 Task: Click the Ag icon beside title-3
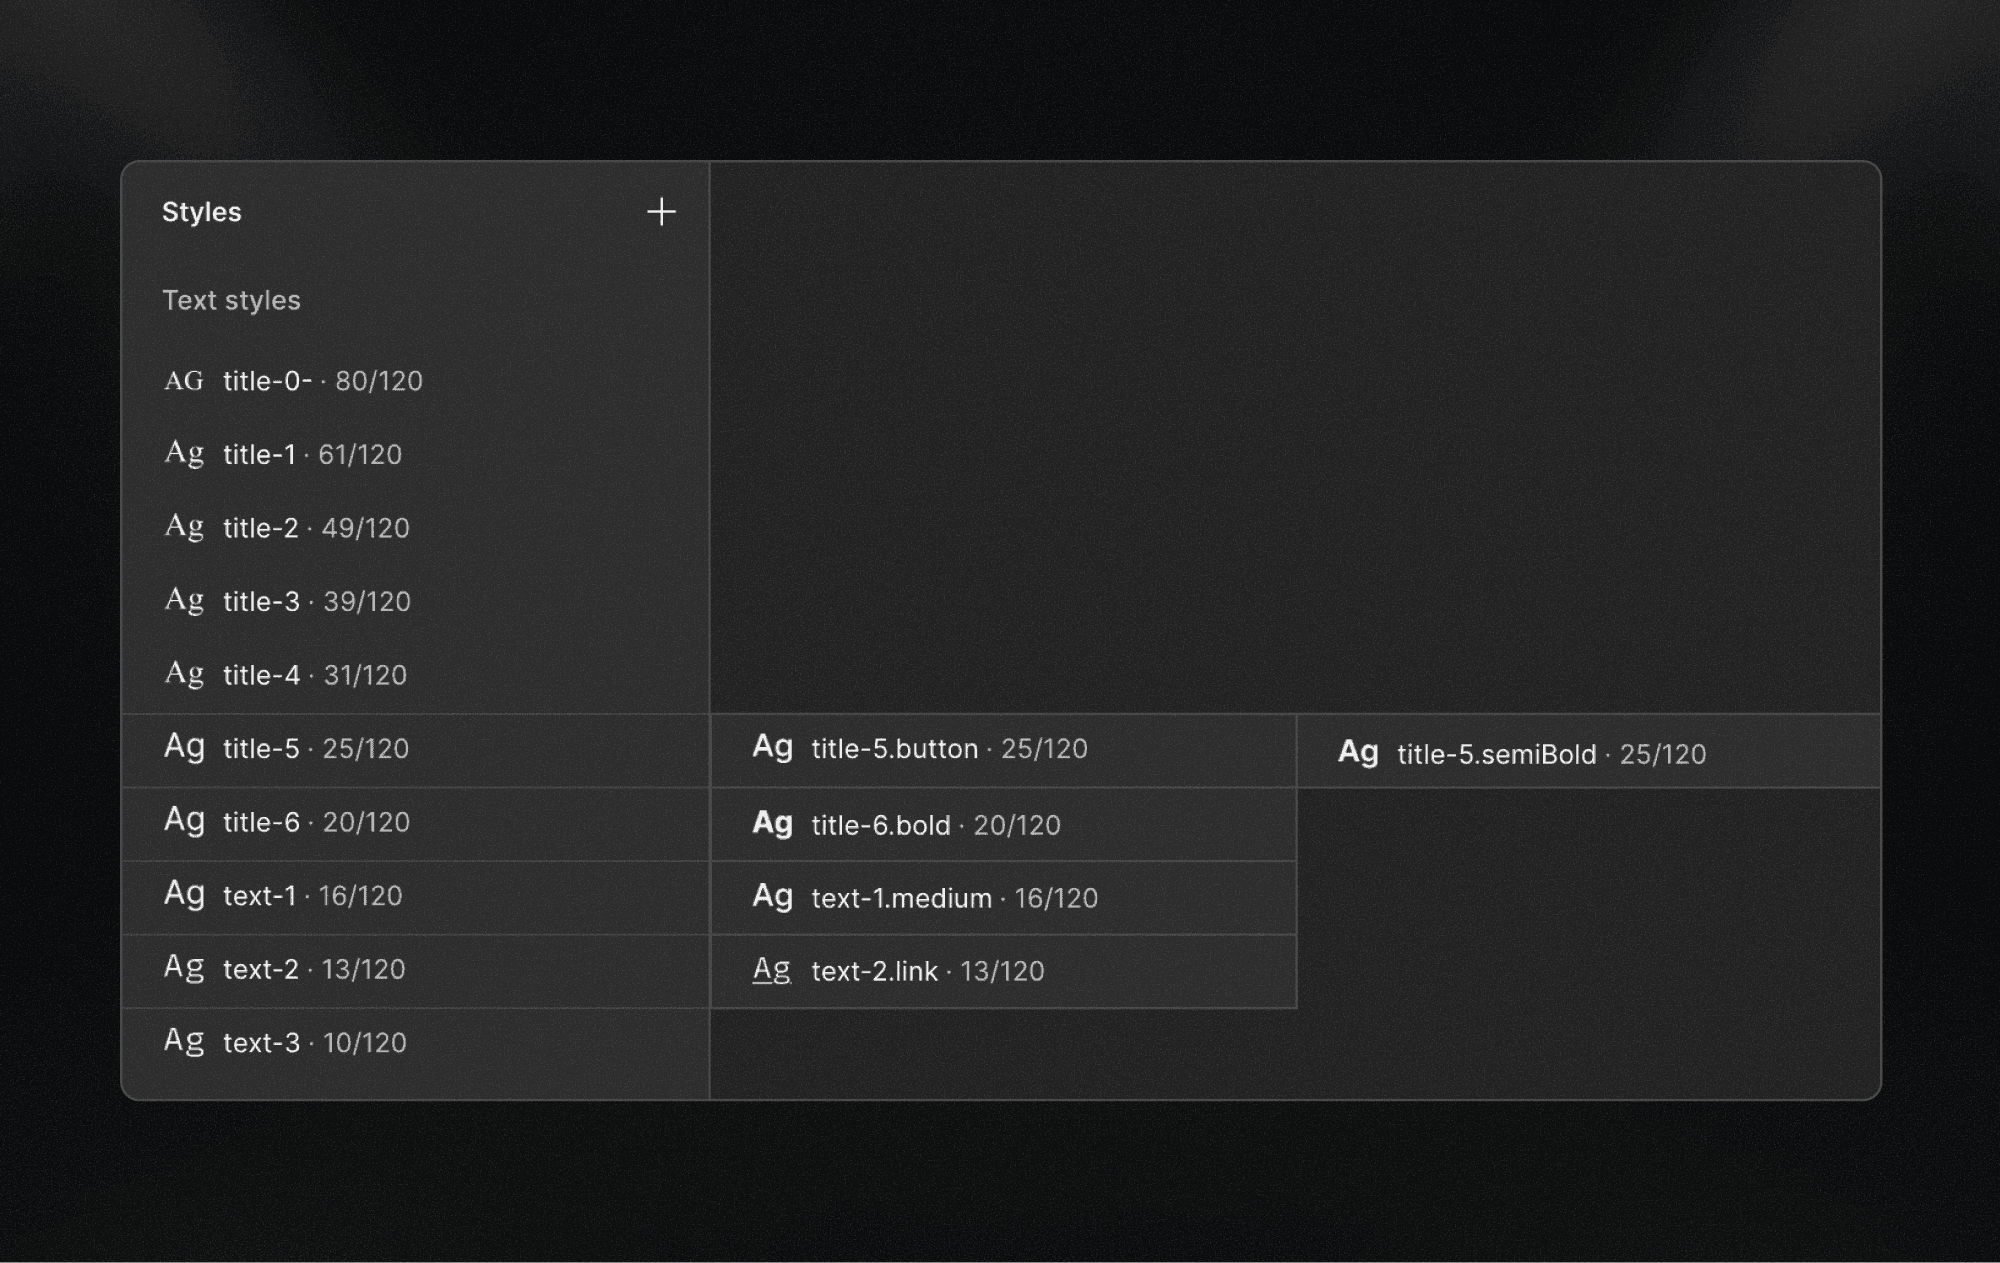click(184, 600)
